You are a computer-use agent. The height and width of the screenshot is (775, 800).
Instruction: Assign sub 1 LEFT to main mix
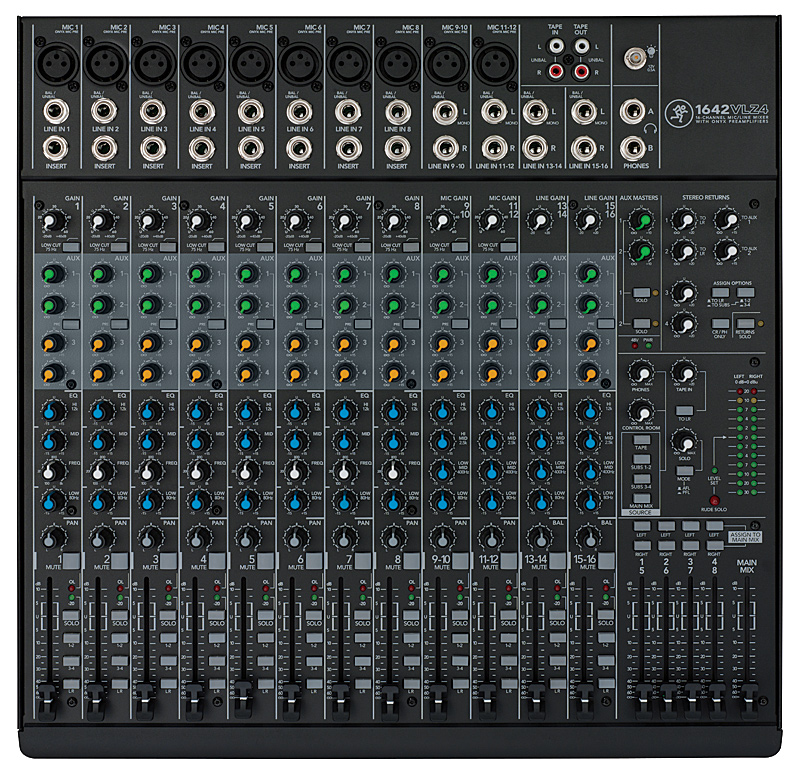642,526
